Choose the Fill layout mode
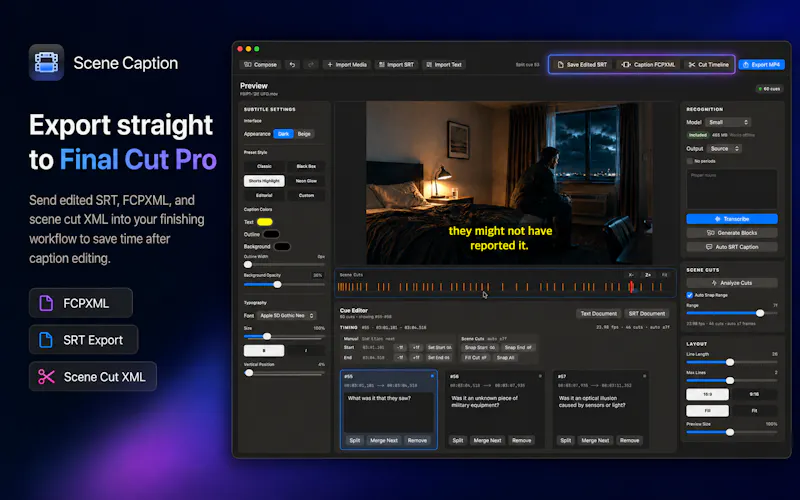800x500 pixels. (707, 410)
